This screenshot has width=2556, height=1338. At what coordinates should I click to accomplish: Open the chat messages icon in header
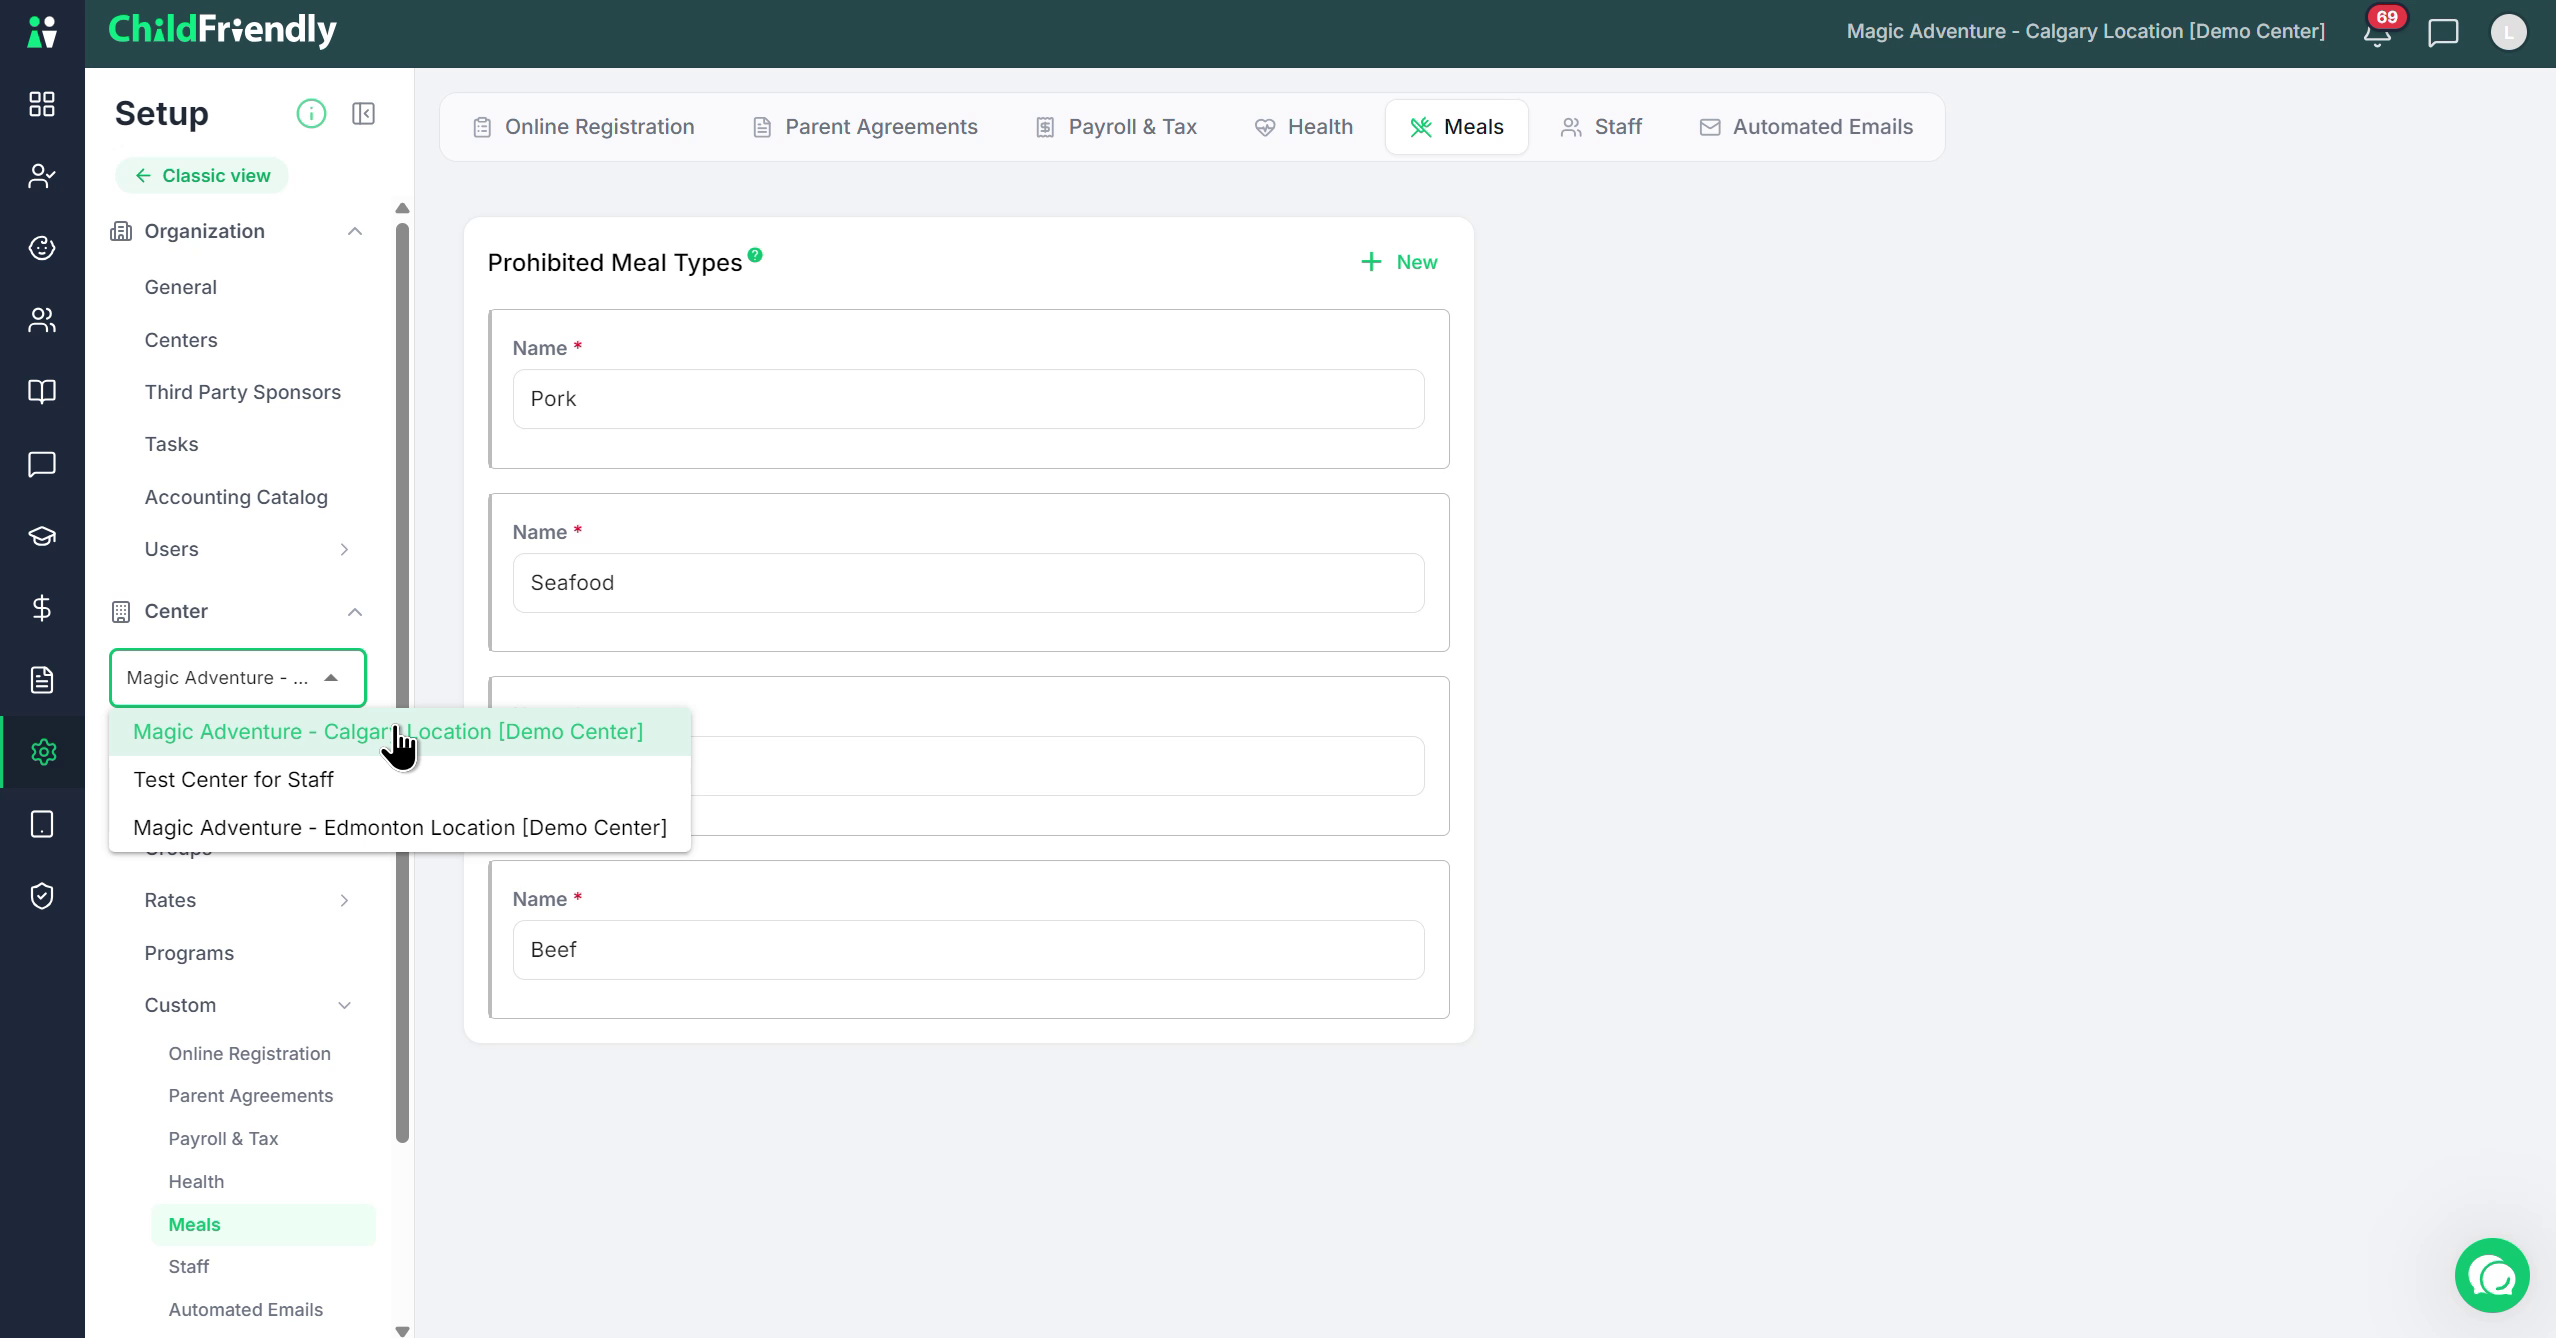tap(2443, 33)
